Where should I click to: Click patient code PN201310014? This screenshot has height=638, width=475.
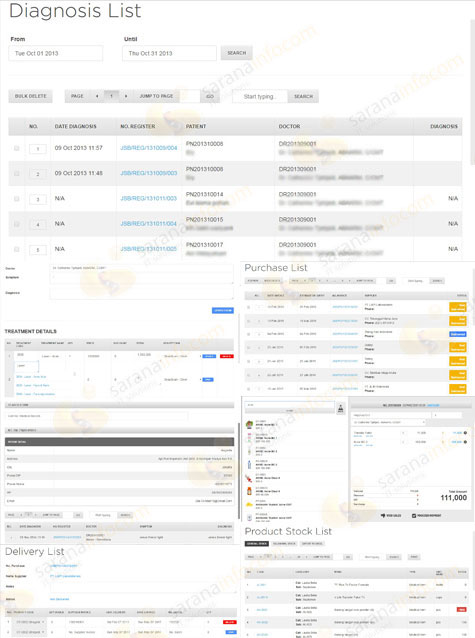(204, 194)
